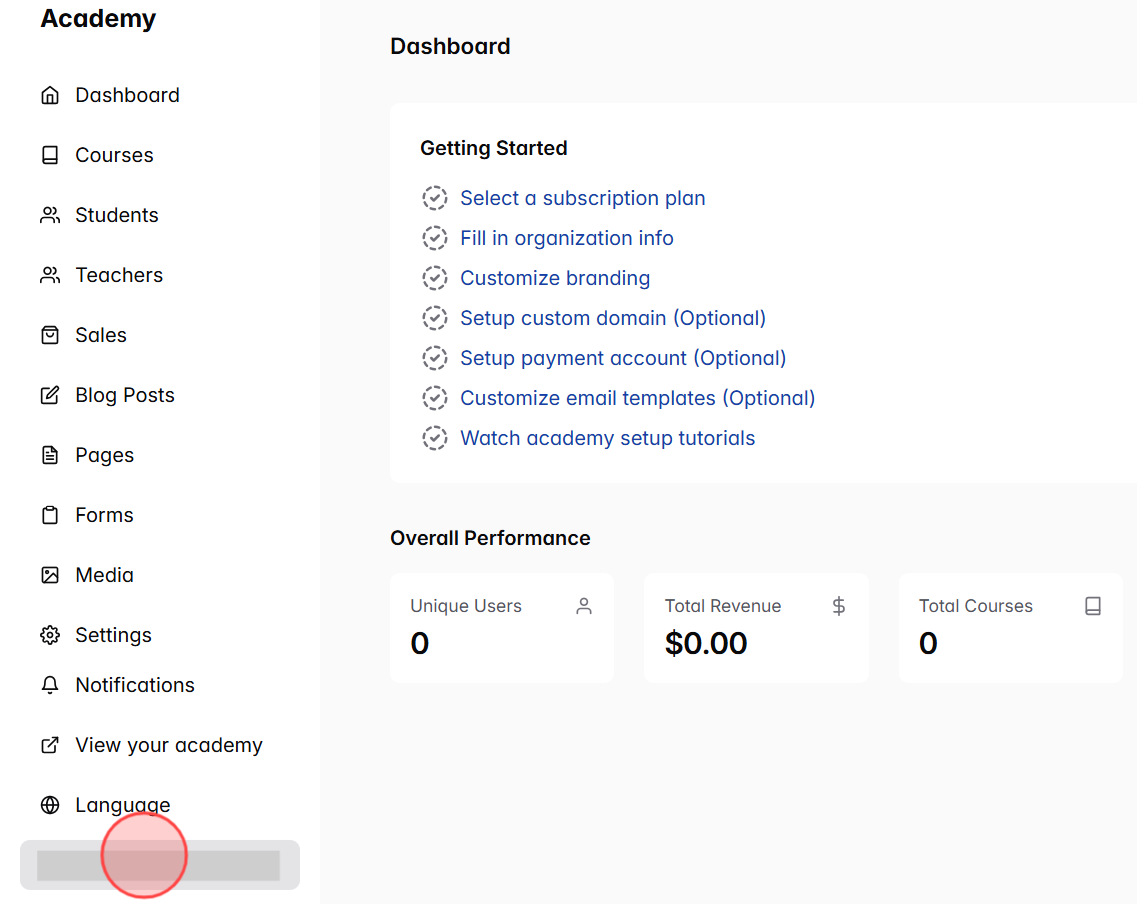Switch to the Dashboard menu item
The width and height of the screenshot is (1137, 904).
[127, 94]
